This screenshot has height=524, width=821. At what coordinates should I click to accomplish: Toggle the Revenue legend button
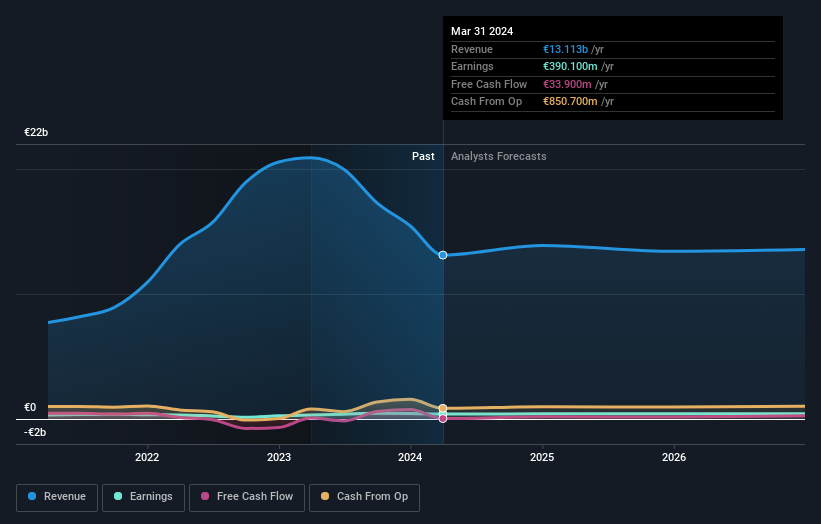click(57, 497)
